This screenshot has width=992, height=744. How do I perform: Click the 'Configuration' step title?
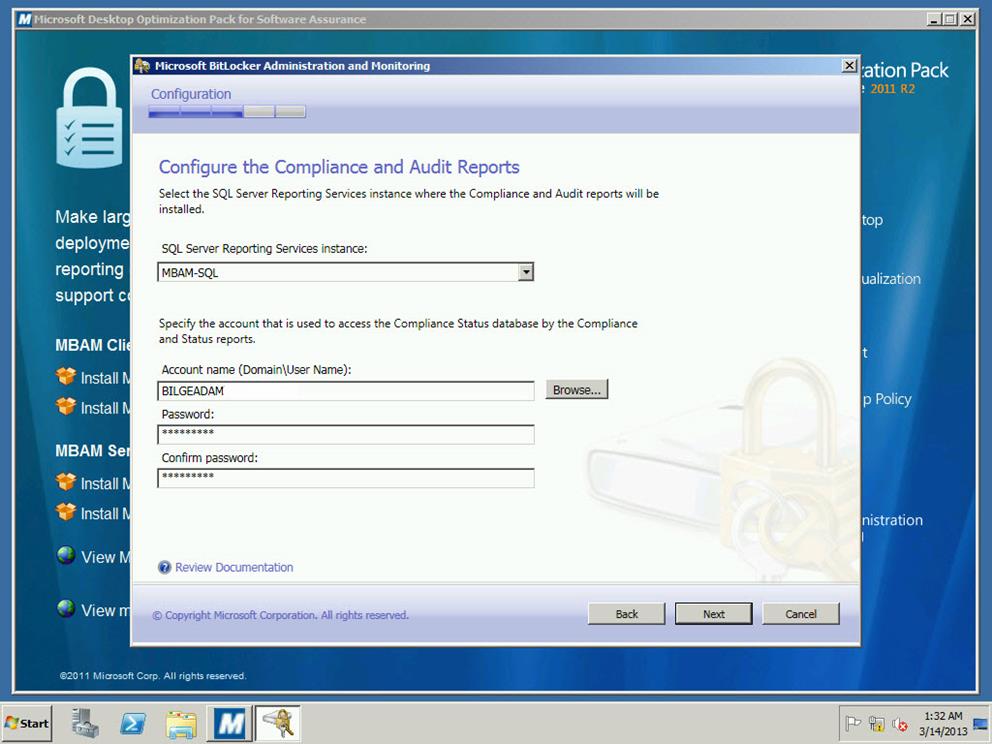click(191, 94)
